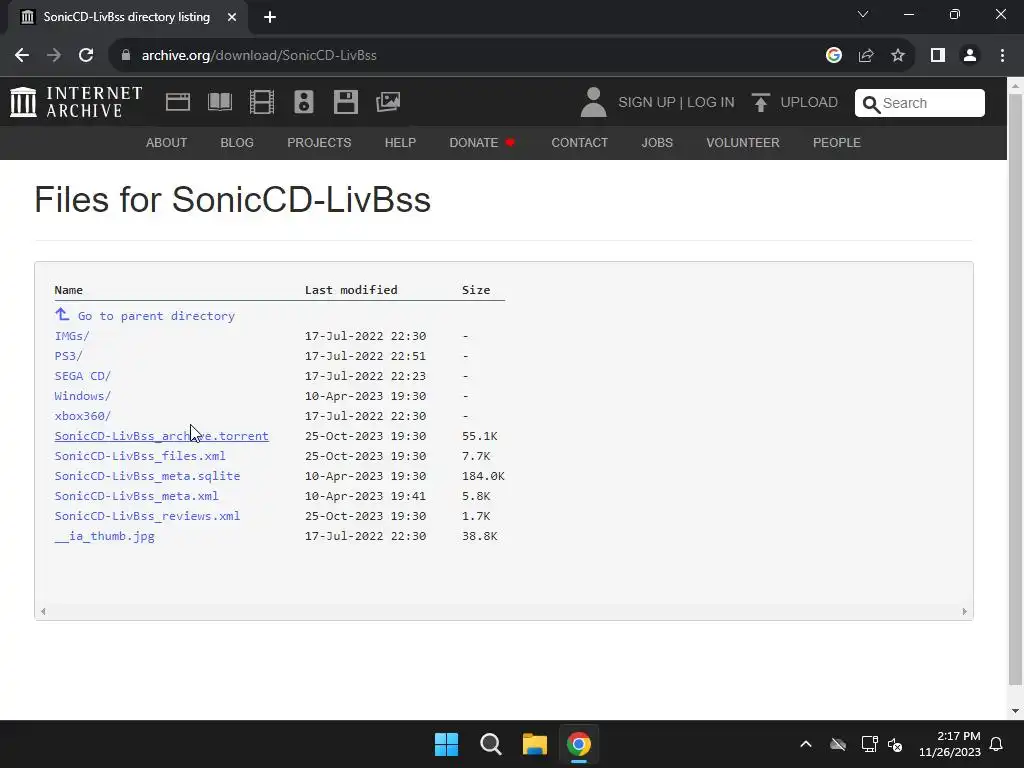Click the listing's scroll-left arrow
Viewport: 1024px width, 768px height.
pos(43,611)
